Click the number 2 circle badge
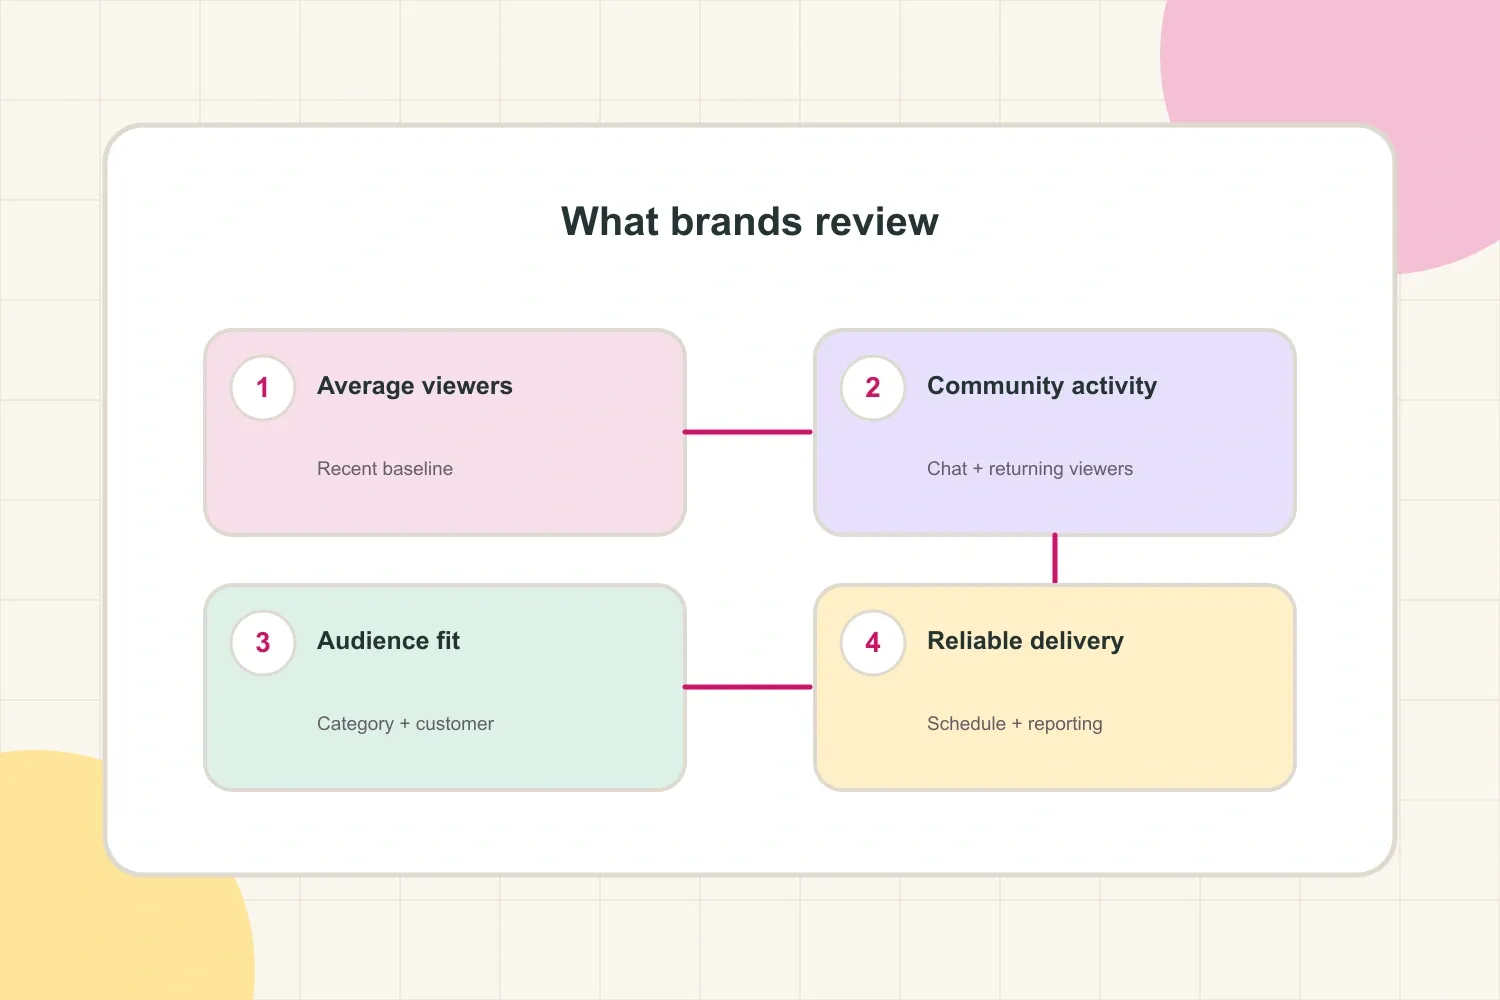The width and height of the screenshot is (1500, 1000). tap(873, 388)
